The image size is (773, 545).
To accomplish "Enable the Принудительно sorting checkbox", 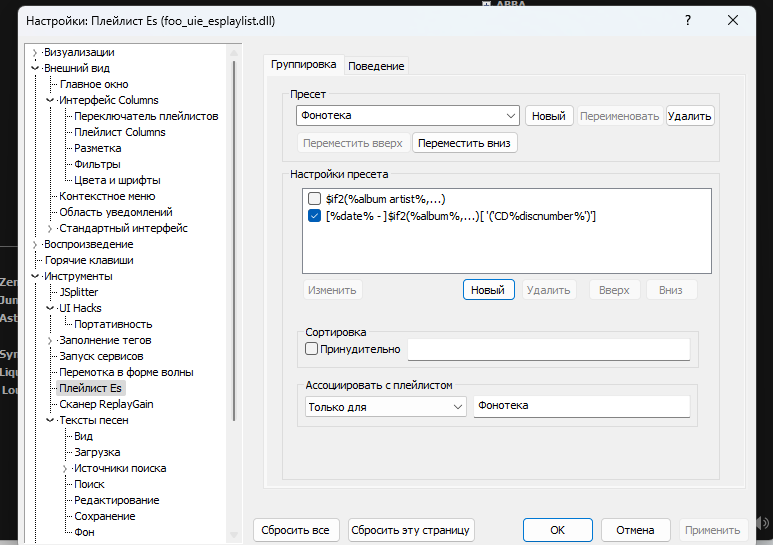I will click(311, 349).
